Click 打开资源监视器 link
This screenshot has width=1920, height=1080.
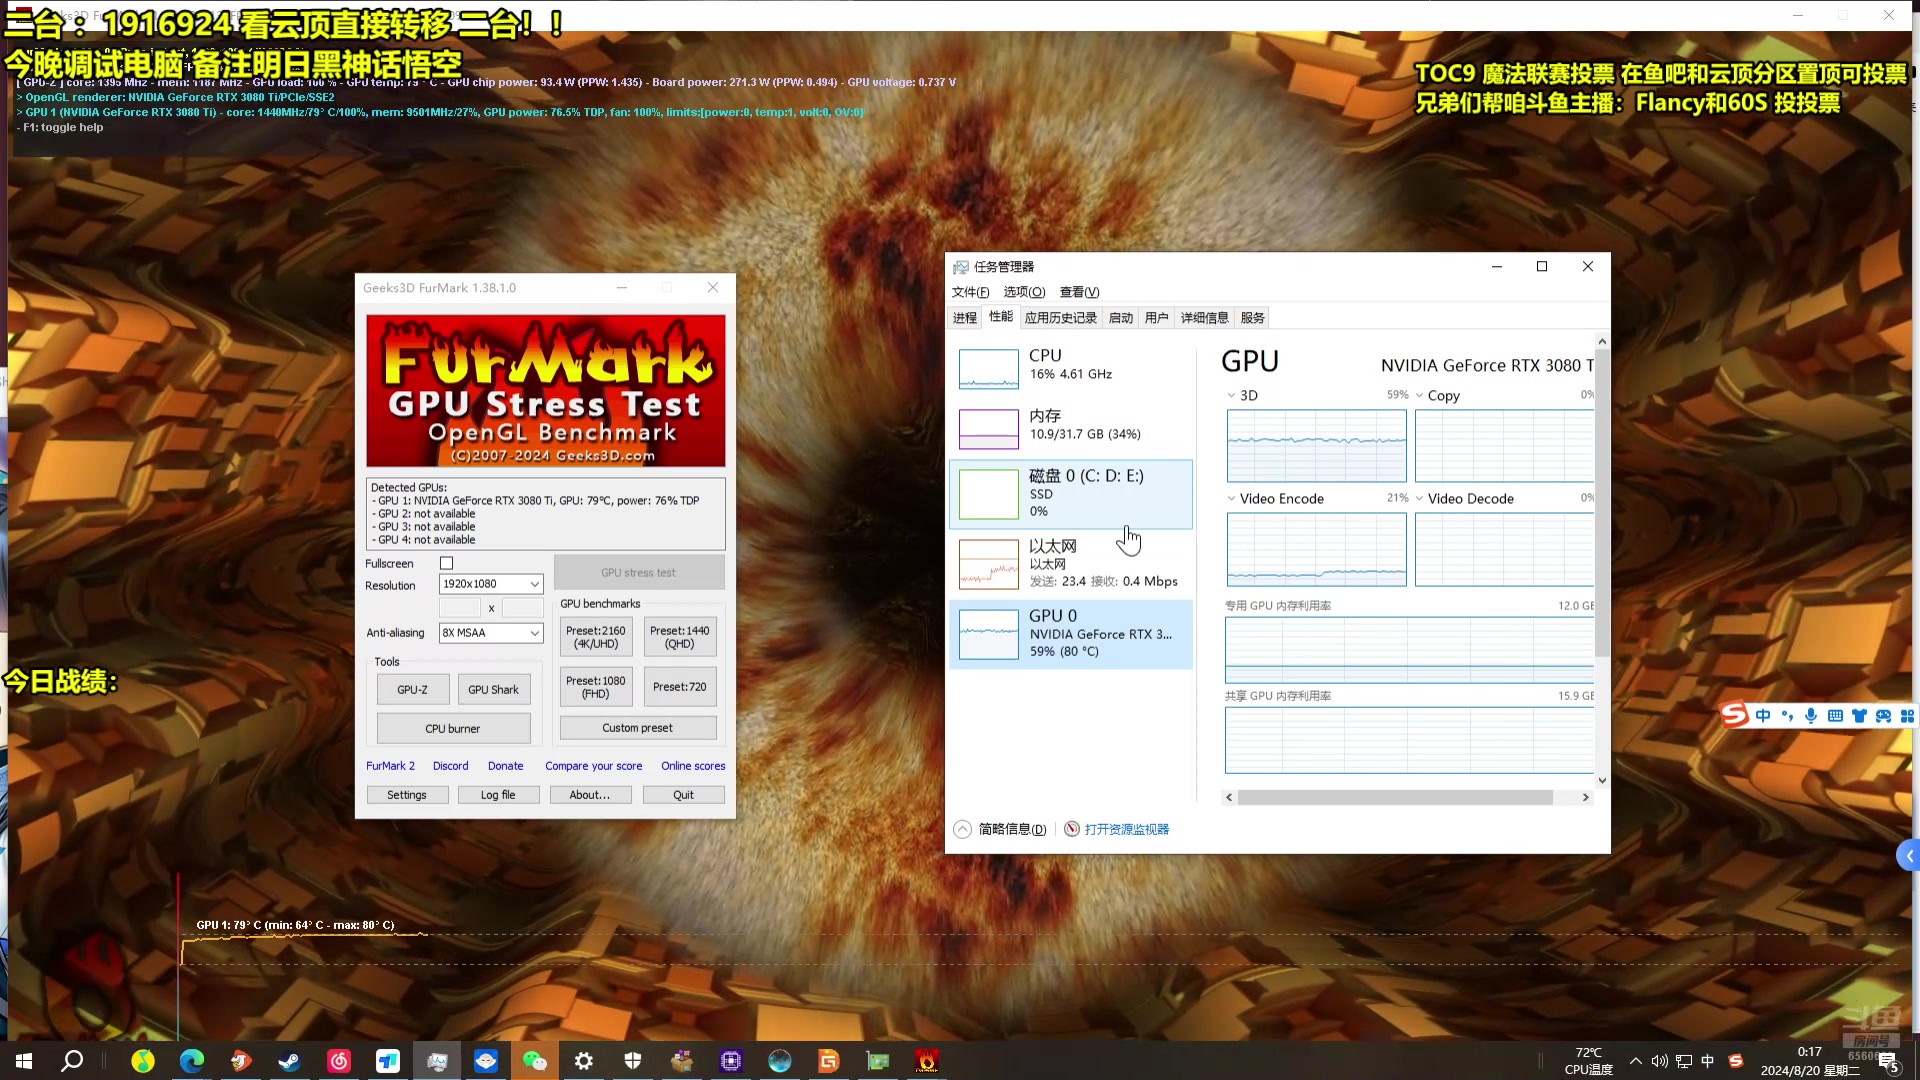[x=1127, y=829]
